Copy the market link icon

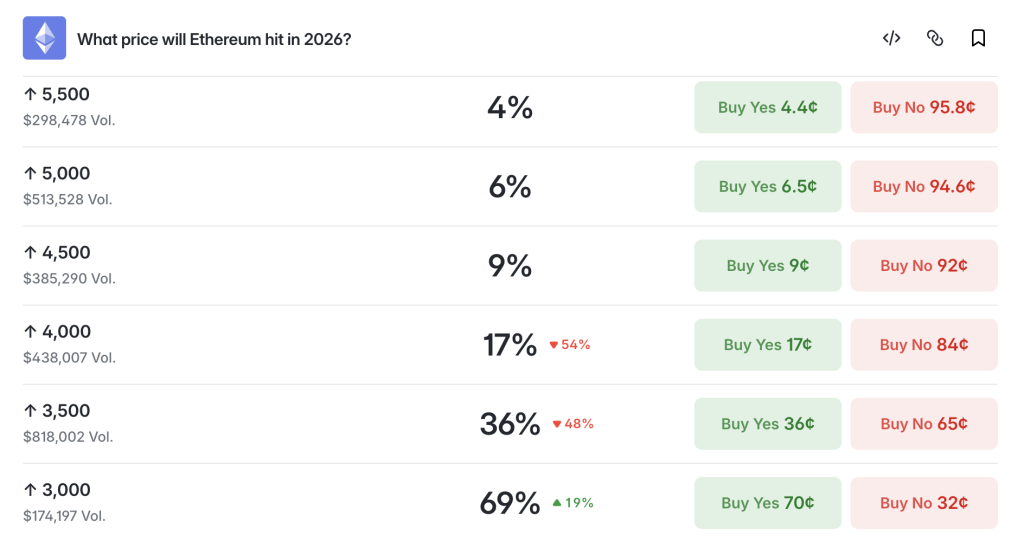coord(935,38)
